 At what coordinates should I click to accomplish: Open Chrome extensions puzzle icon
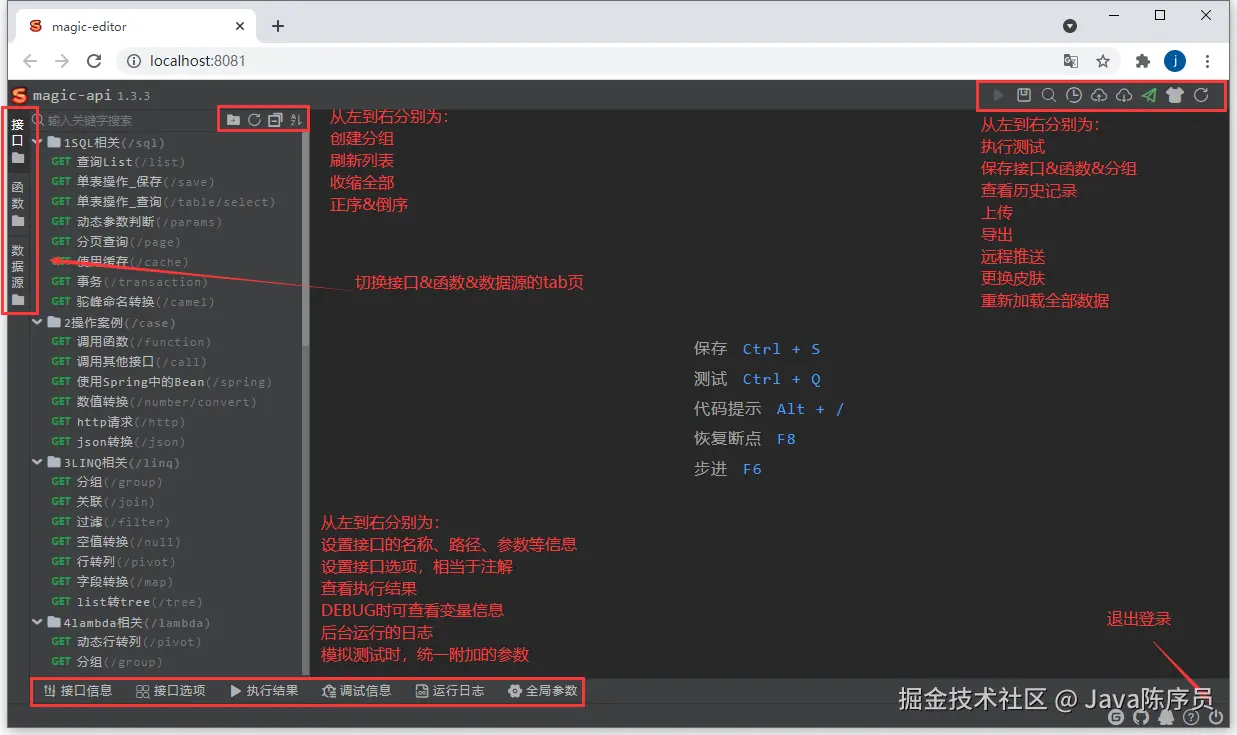pyautogui.click(x=1143, y=61)
